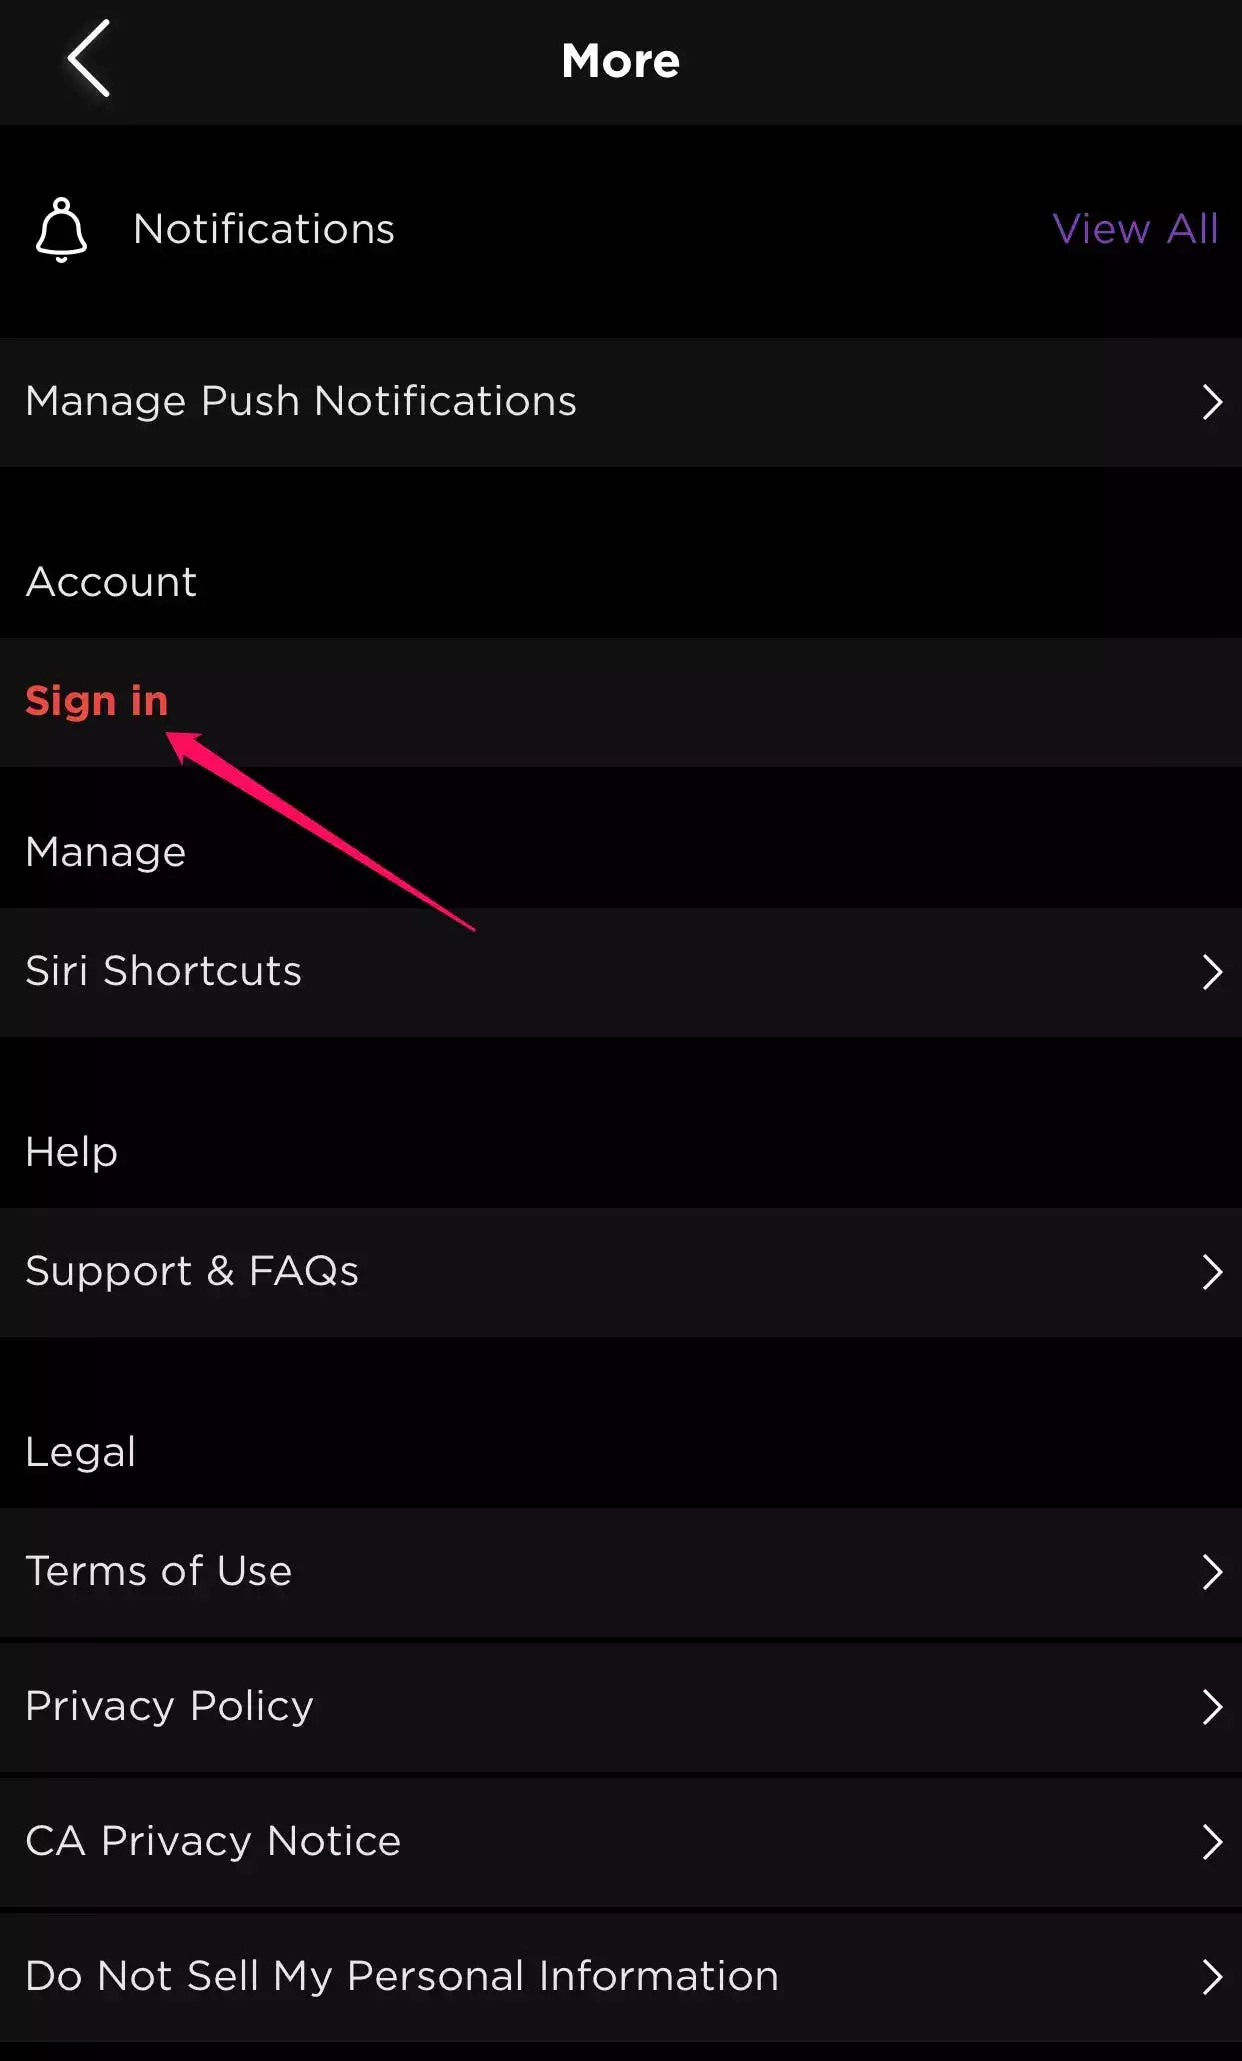Open the CA Privacy Notice
1242x2061 pixels.
coord(213,1842)
